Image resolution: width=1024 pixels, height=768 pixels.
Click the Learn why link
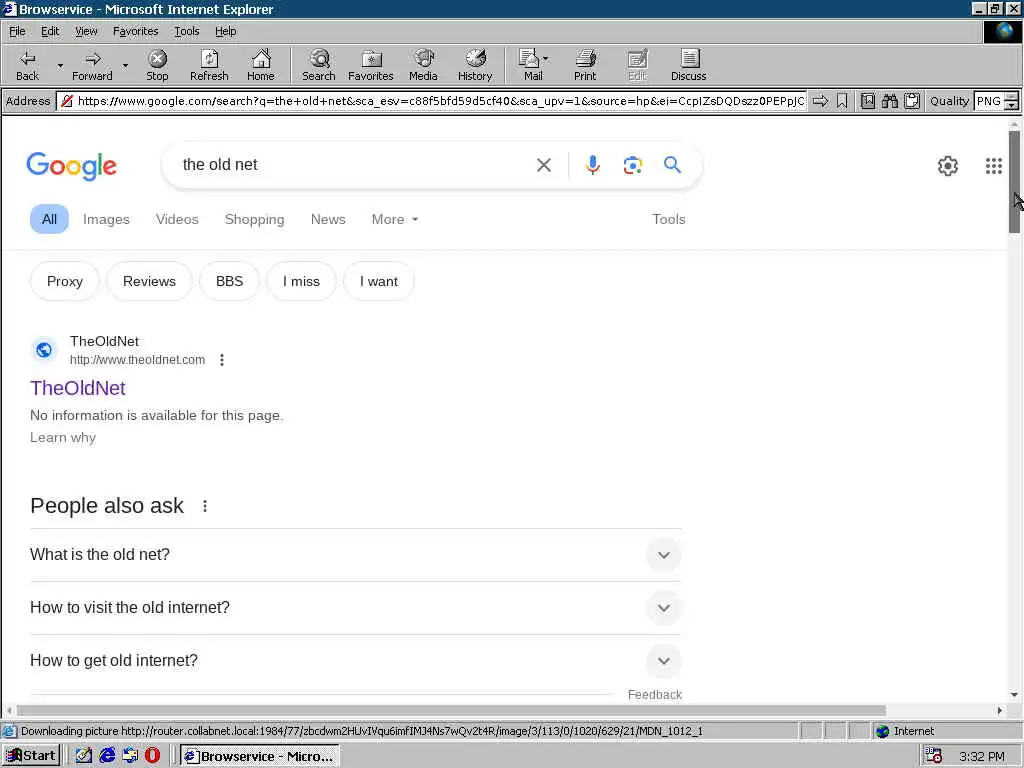(63, 438)
